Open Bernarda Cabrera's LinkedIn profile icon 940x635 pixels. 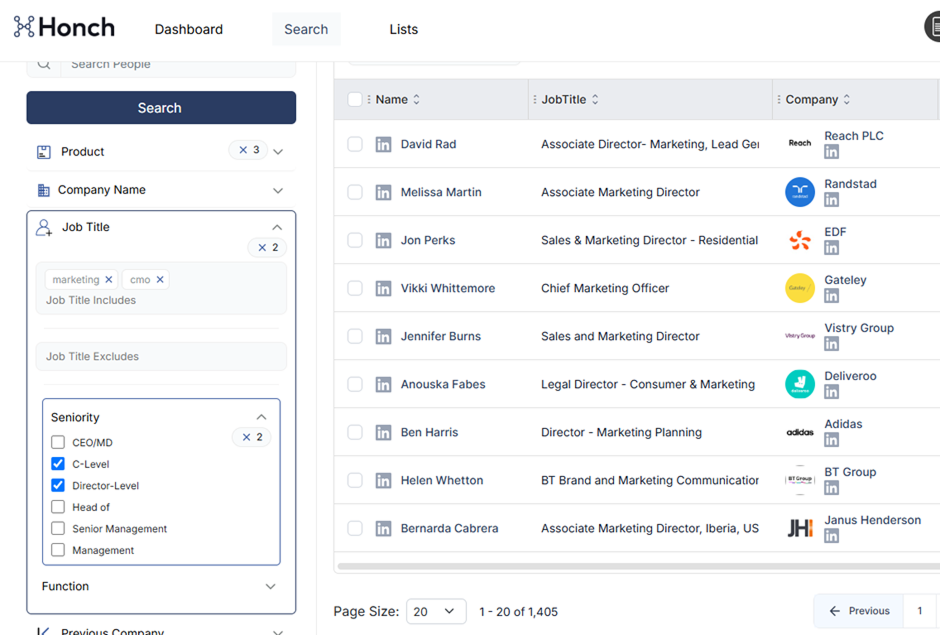(x=383, y=528)
